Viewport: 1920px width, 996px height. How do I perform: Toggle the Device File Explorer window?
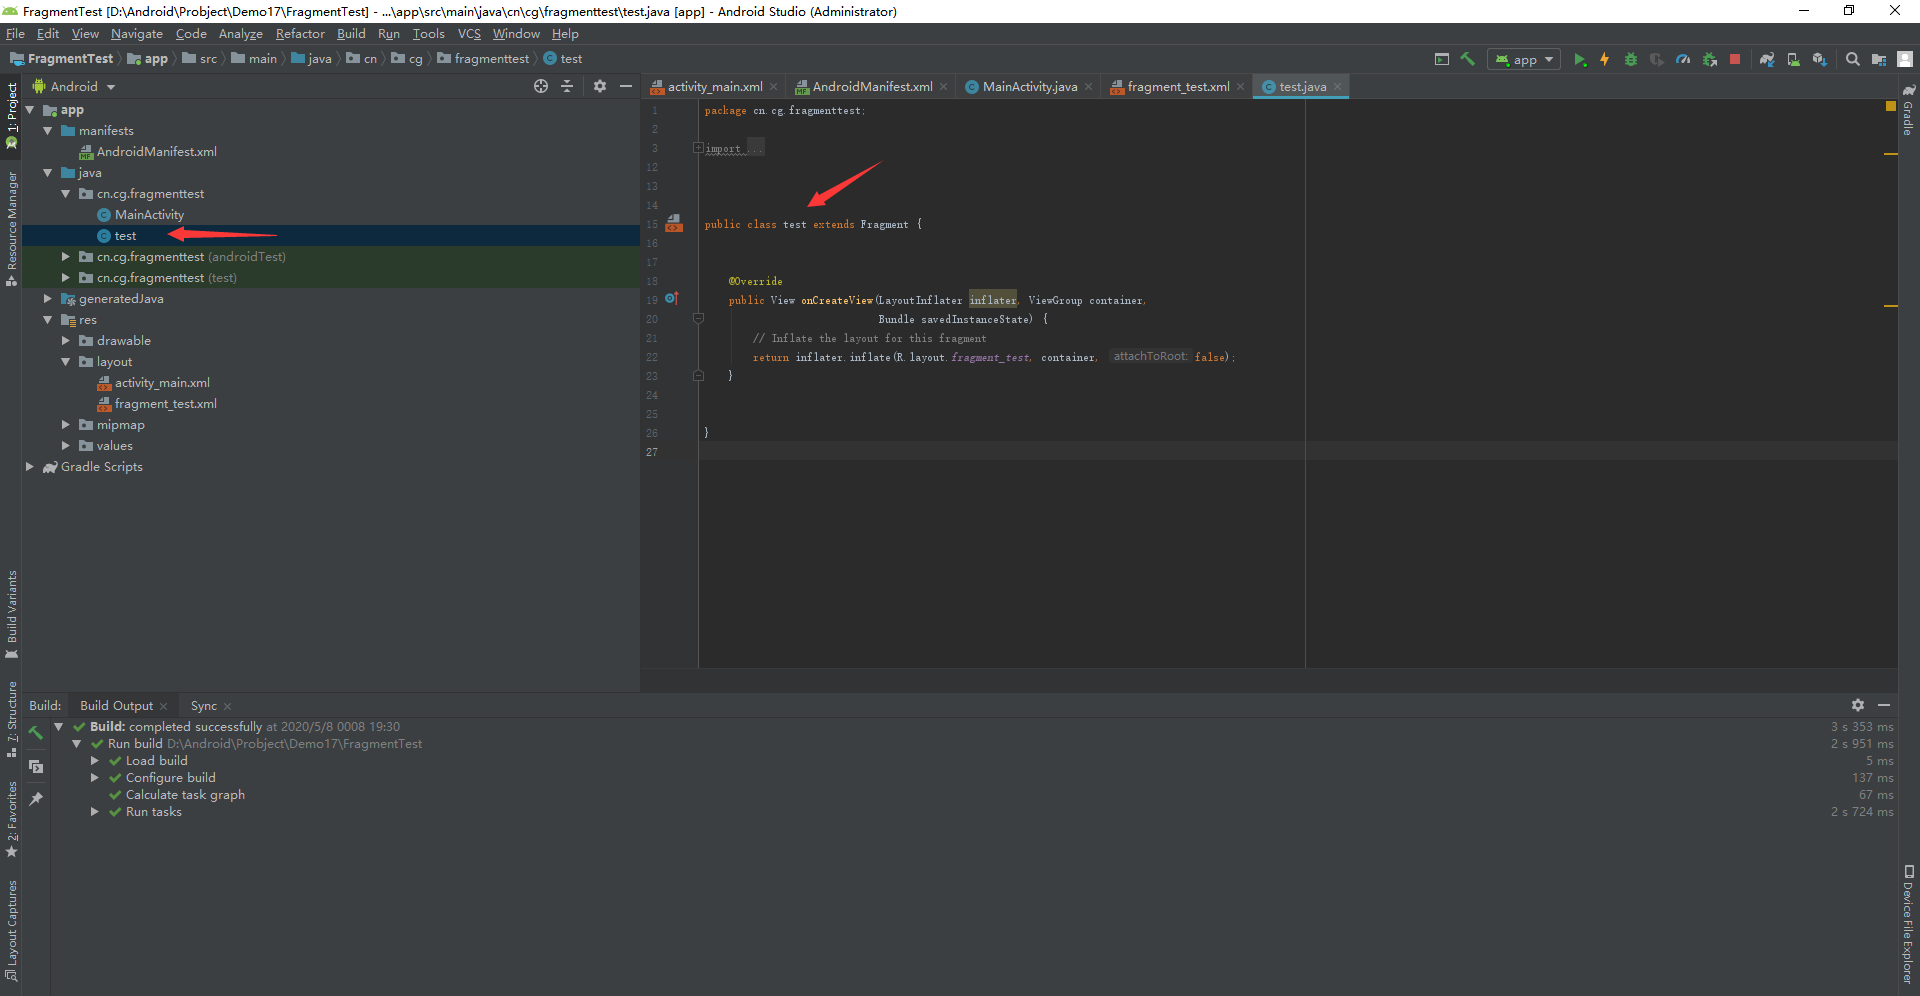1908,925
